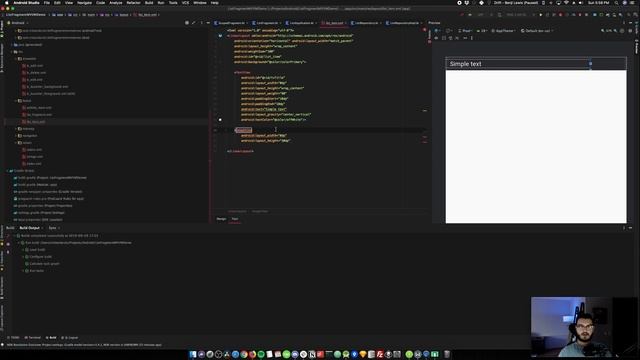Open the AppTheme dropdown in Preview
Viewport: 640px width, 360px height.
[x=504, y=31]
